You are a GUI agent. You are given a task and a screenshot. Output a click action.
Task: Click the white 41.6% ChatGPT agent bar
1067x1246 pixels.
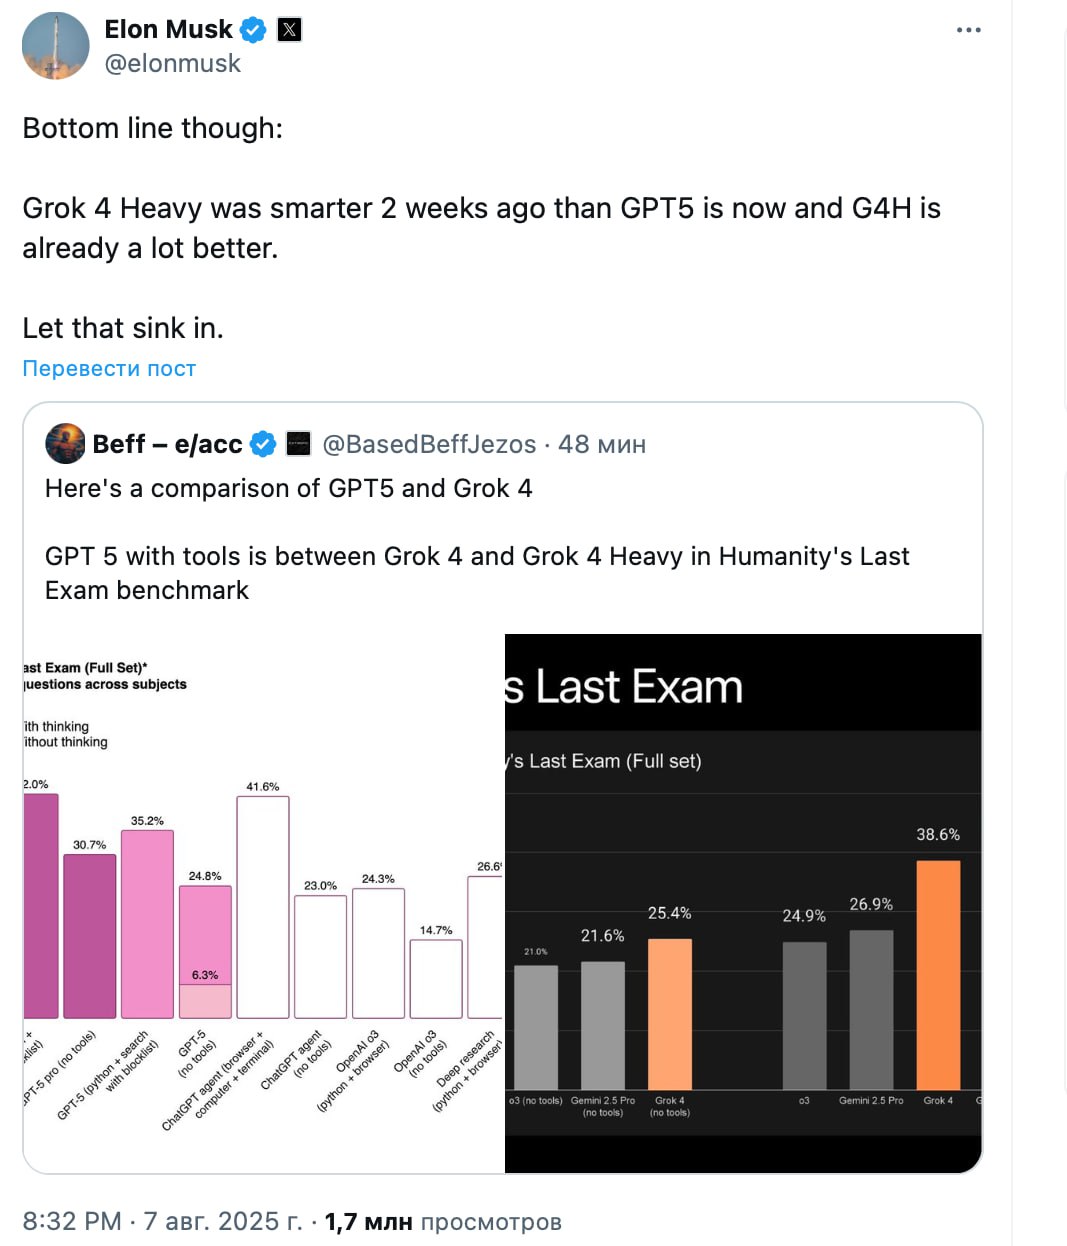pos(263,907)
